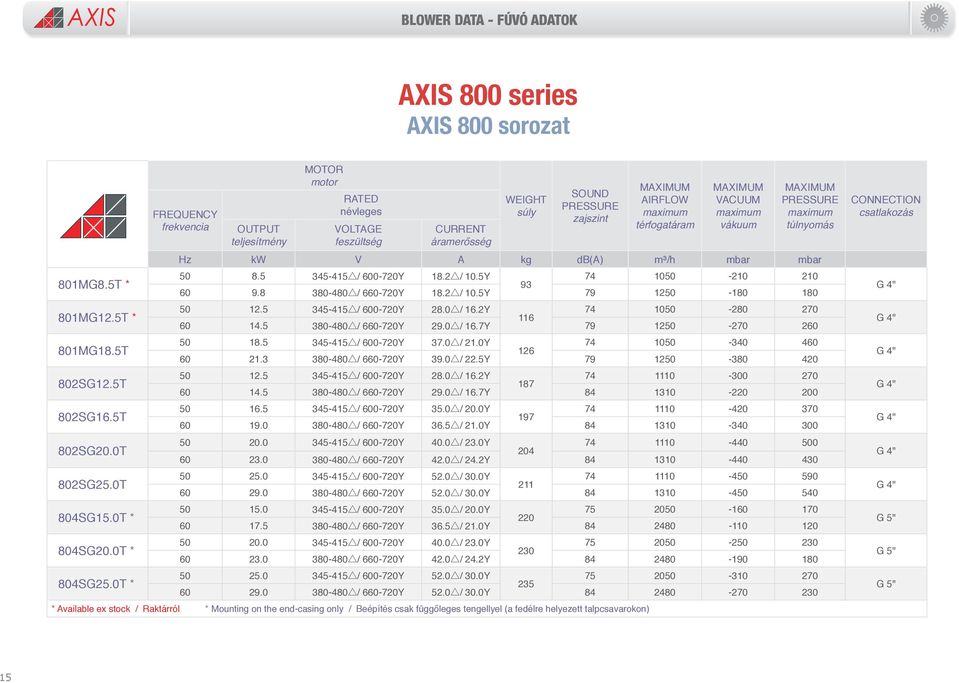Select the maximum pressure value 540
The height and width of the screenshot is (683, 959).
coord(810,493)
